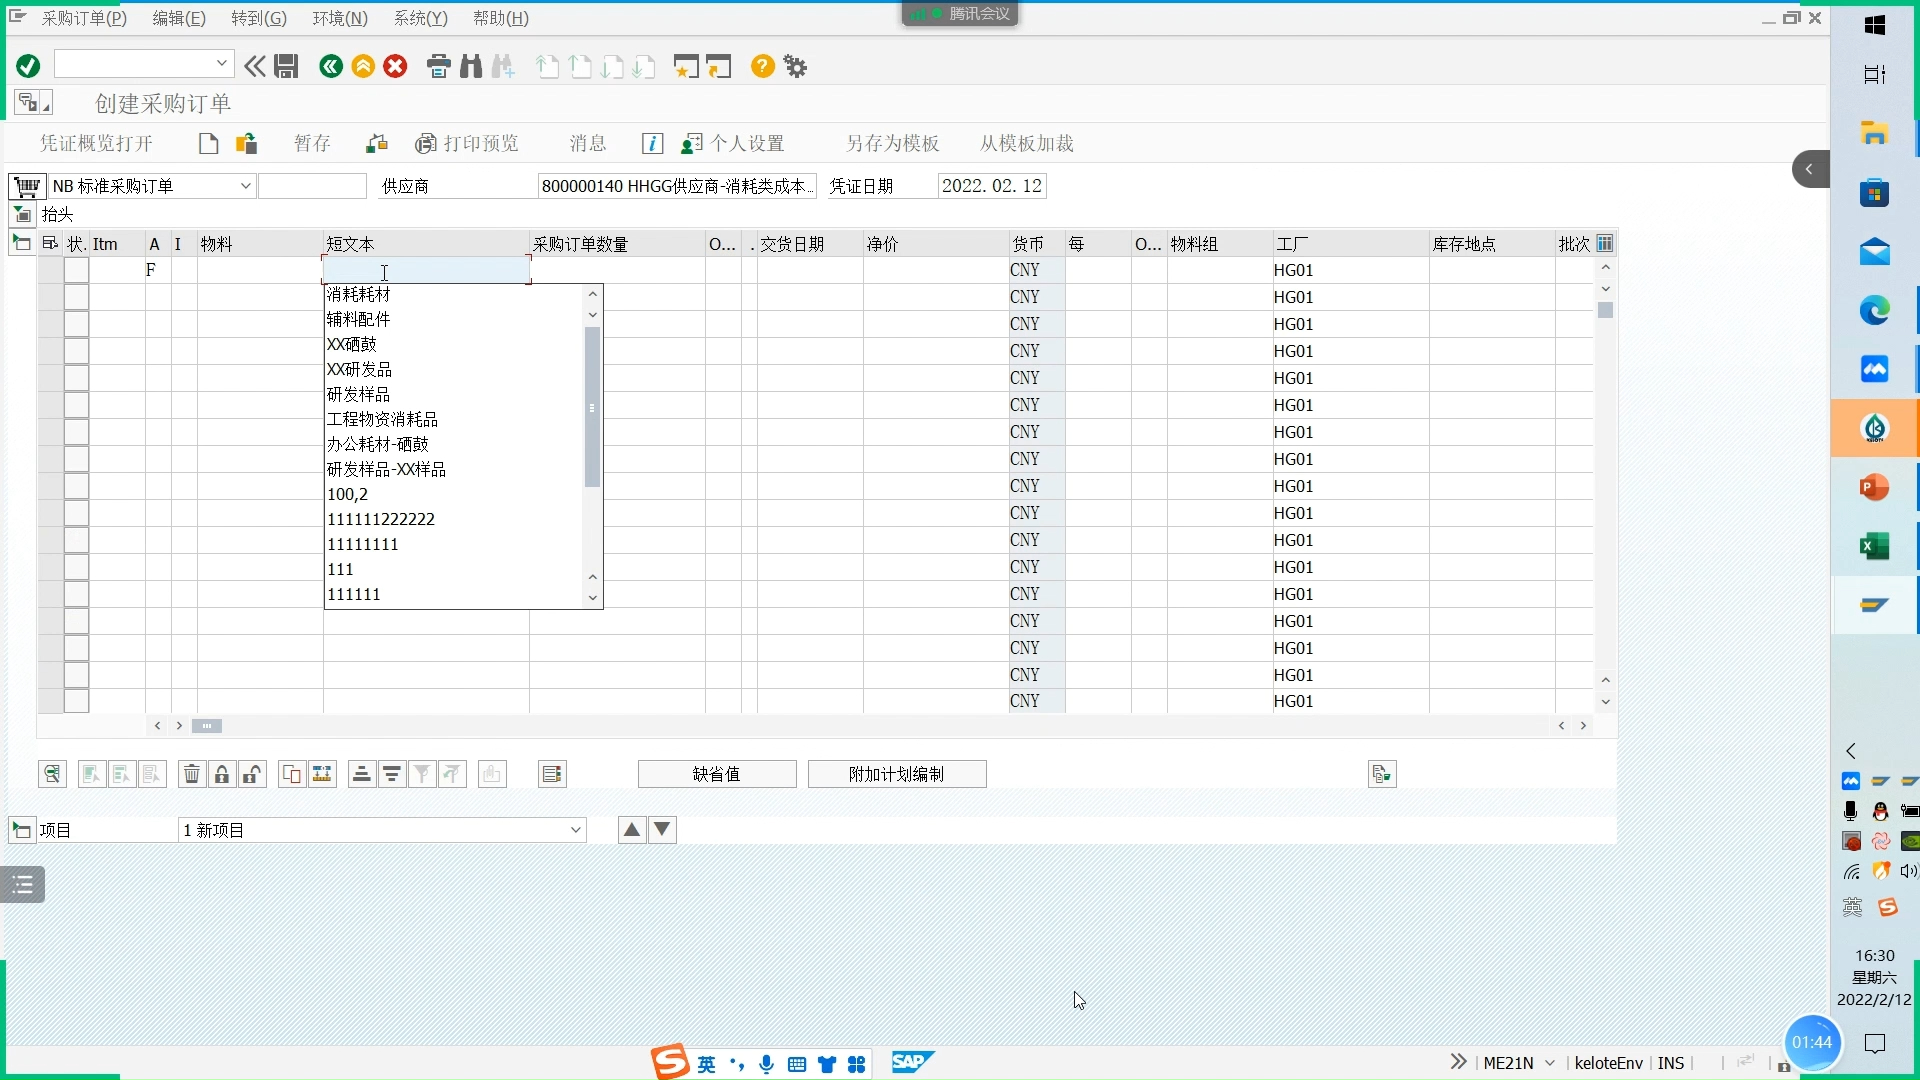Viewport: 1920px width, 1080px height.
Task: Click the Save floppy disk icon
Action: (x=287, y=67)
